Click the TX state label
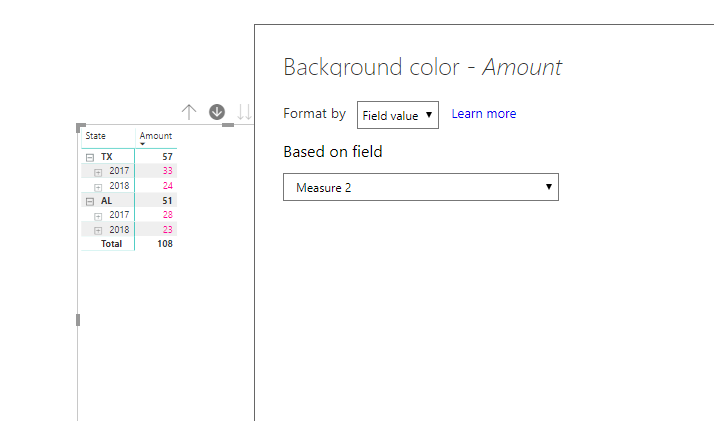Image resolution: width=714 pixels, height=421 pixels. coord(107,157)
